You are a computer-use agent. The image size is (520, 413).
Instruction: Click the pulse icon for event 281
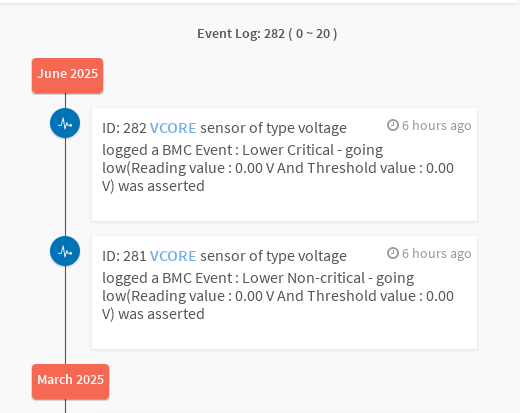(65, 251)
